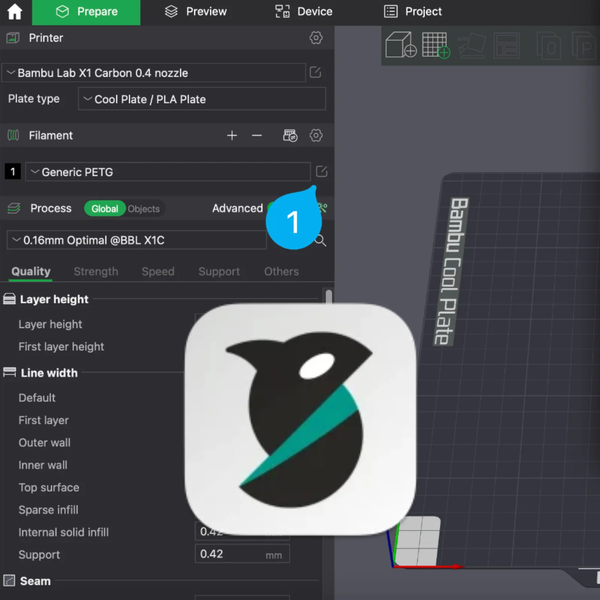Click the Filament section spool icon
The image size is (600, 600).
13,135
